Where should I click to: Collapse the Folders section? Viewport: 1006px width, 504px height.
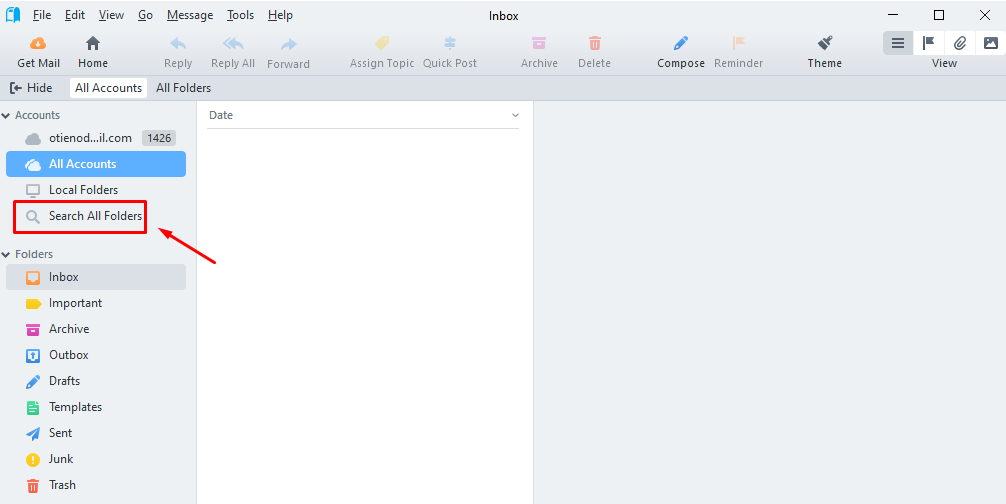6,255
